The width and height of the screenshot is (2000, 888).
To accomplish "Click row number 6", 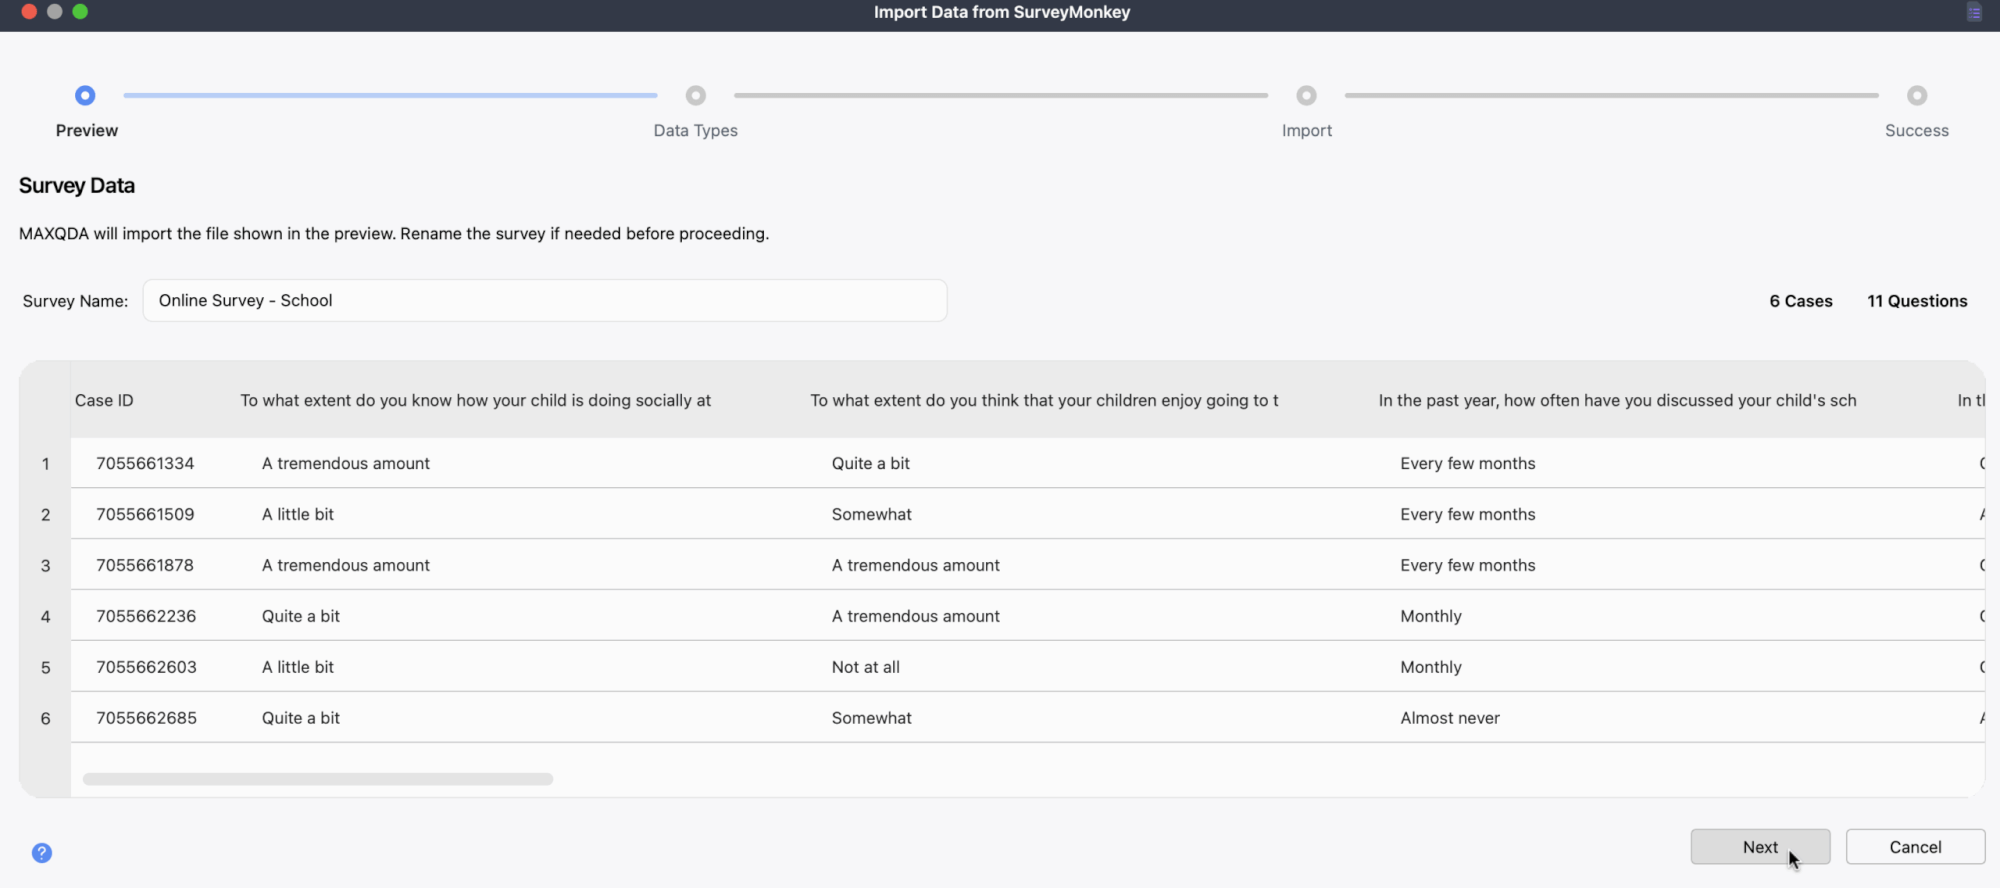I will click(x=45, y=718).
